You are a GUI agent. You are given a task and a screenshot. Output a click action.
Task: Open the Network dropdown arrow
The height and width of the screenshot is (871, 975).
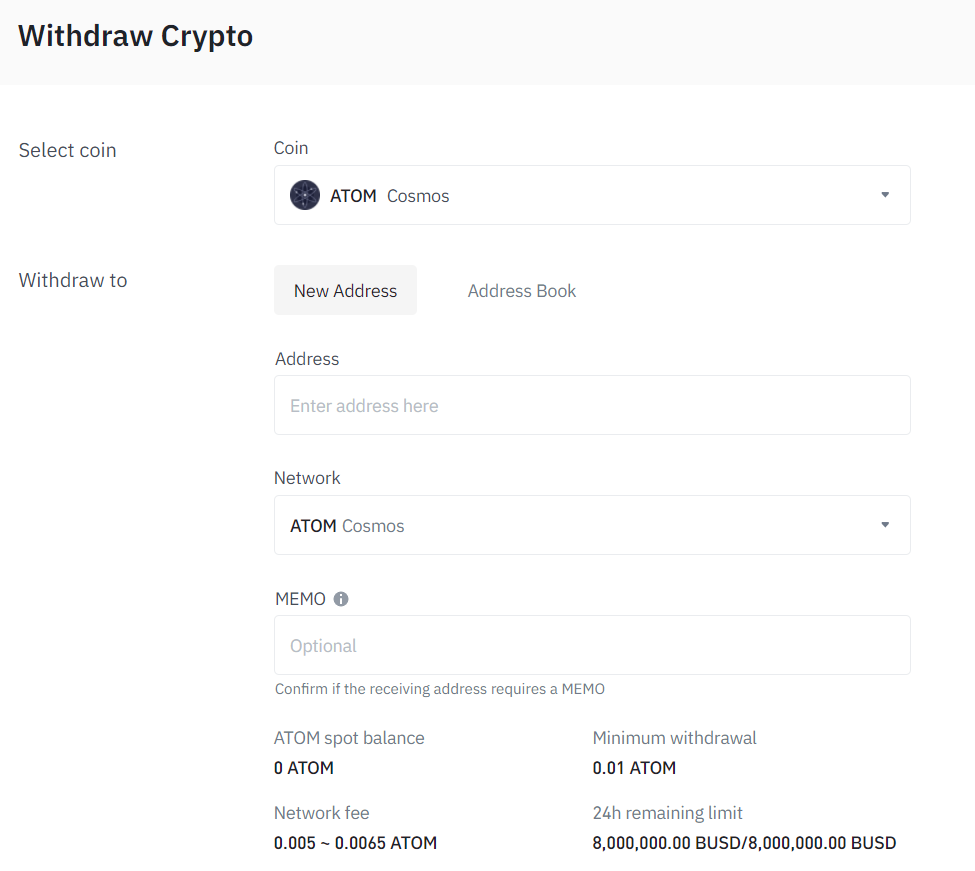point(885,525)
